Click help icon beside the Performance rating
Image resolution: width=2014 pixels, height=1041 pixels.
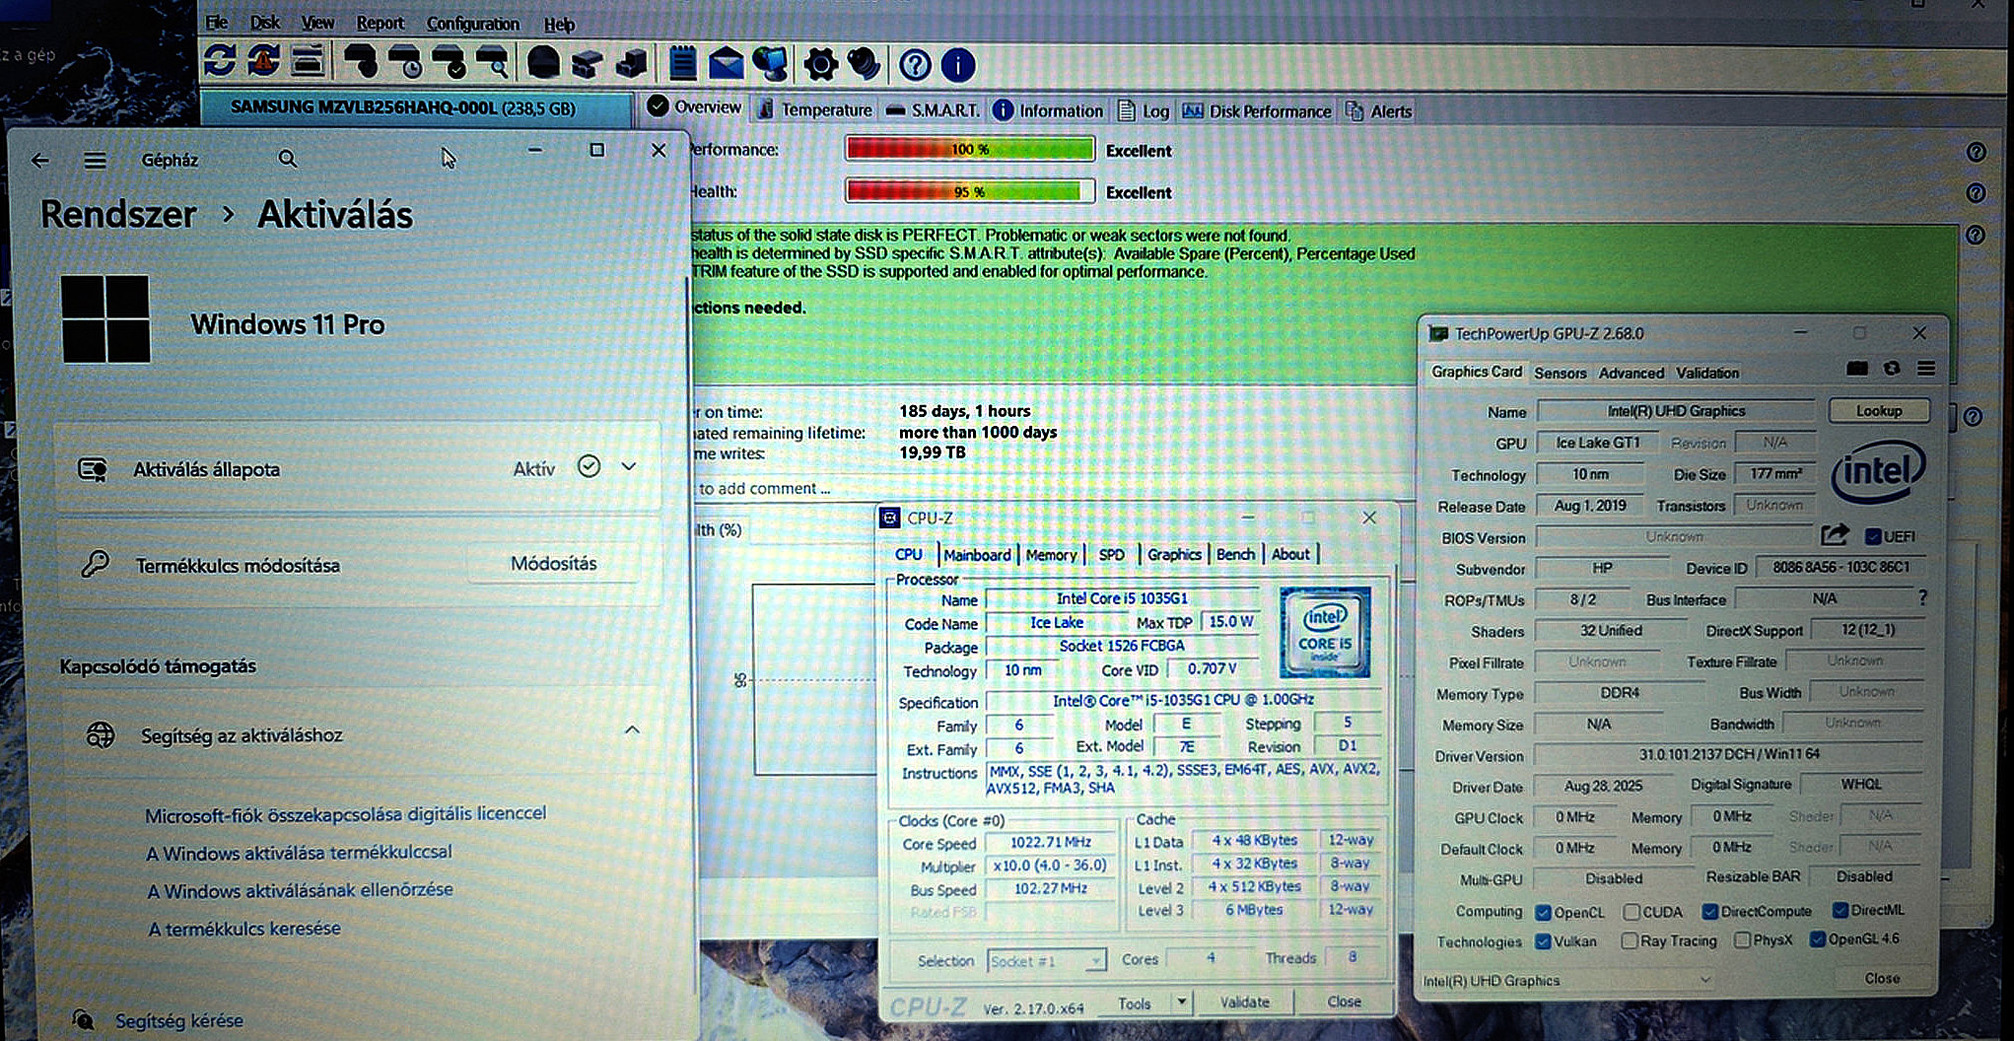tap(1976, 152)
